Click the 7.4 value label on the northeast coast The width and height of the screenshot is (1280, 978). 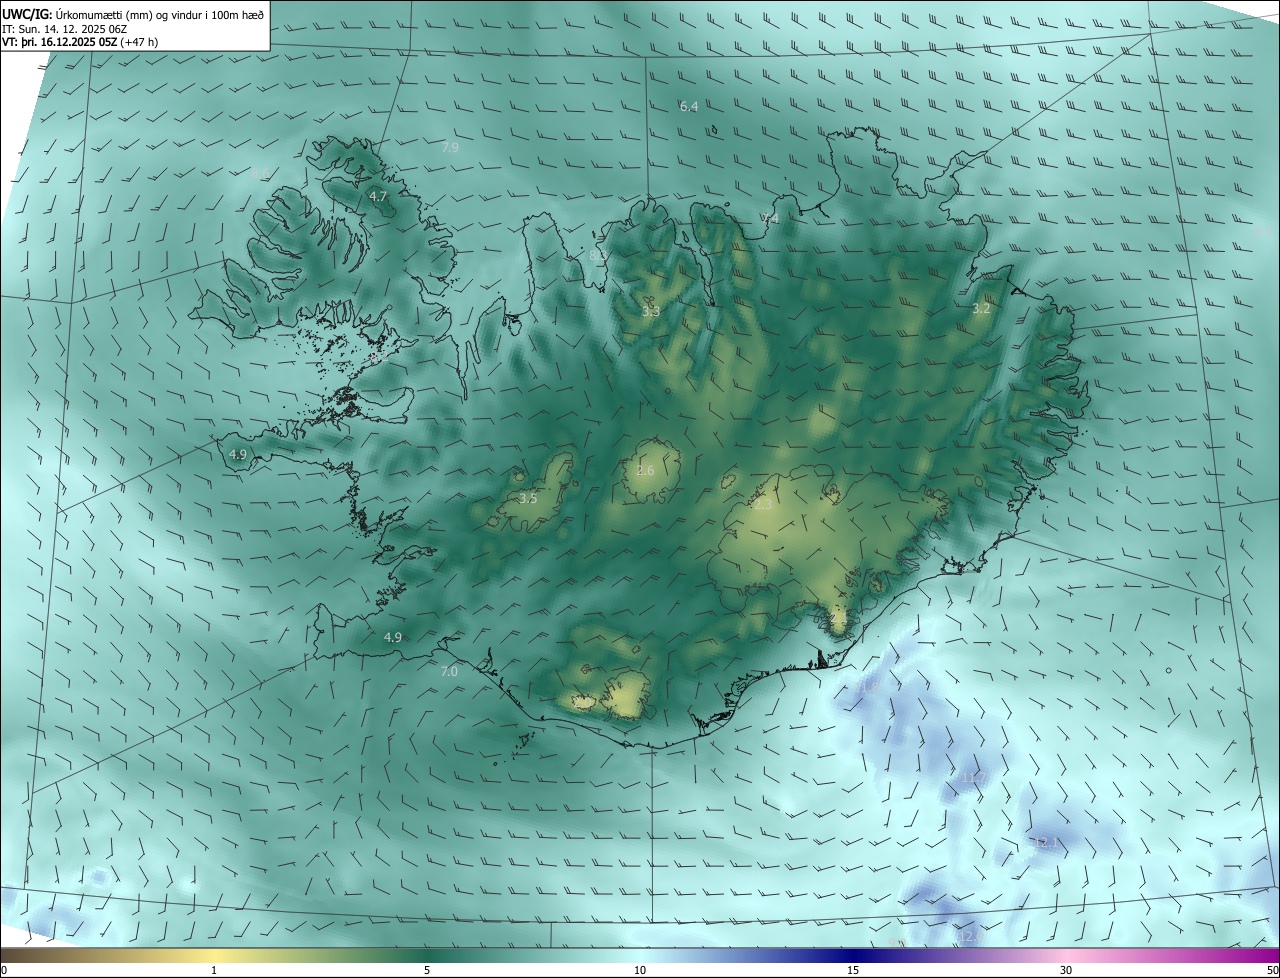pyautogui.click(x=769, y=219)
